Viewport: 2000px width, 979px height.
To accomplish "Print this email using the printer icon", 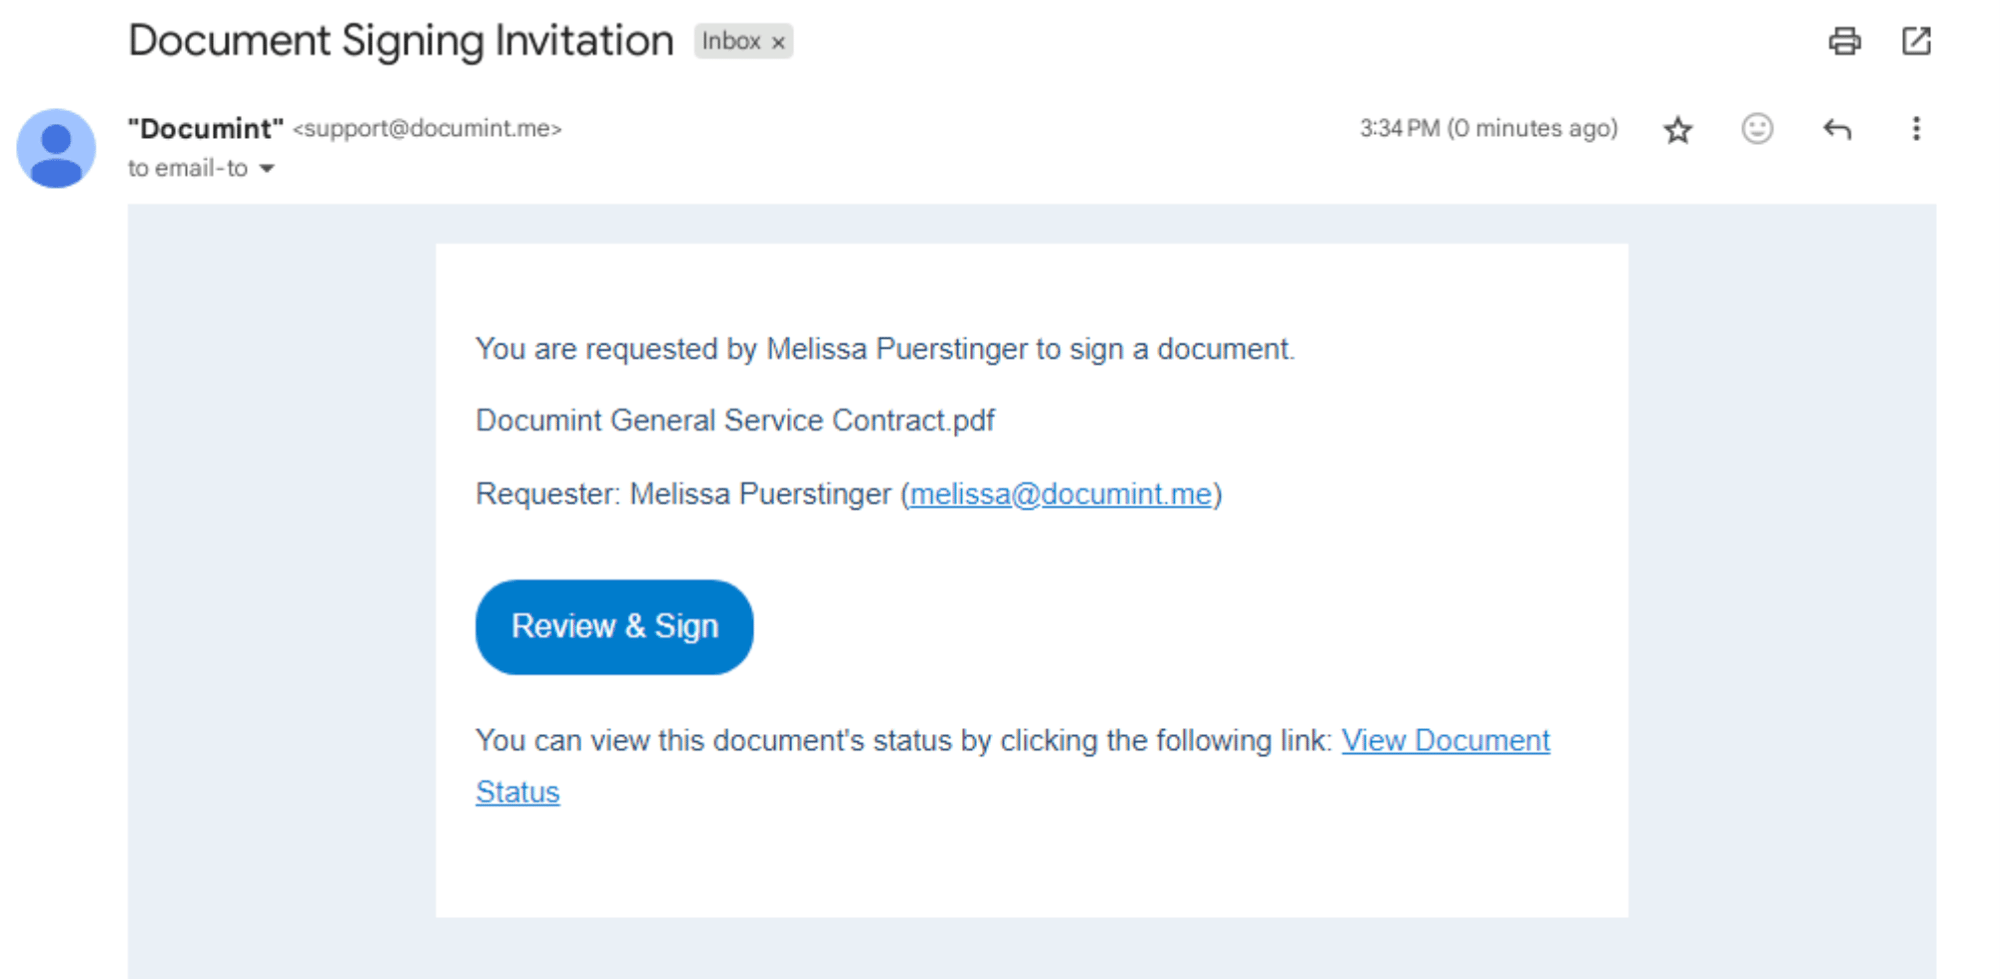I will pyautogui.click(x=1844, y=42).
